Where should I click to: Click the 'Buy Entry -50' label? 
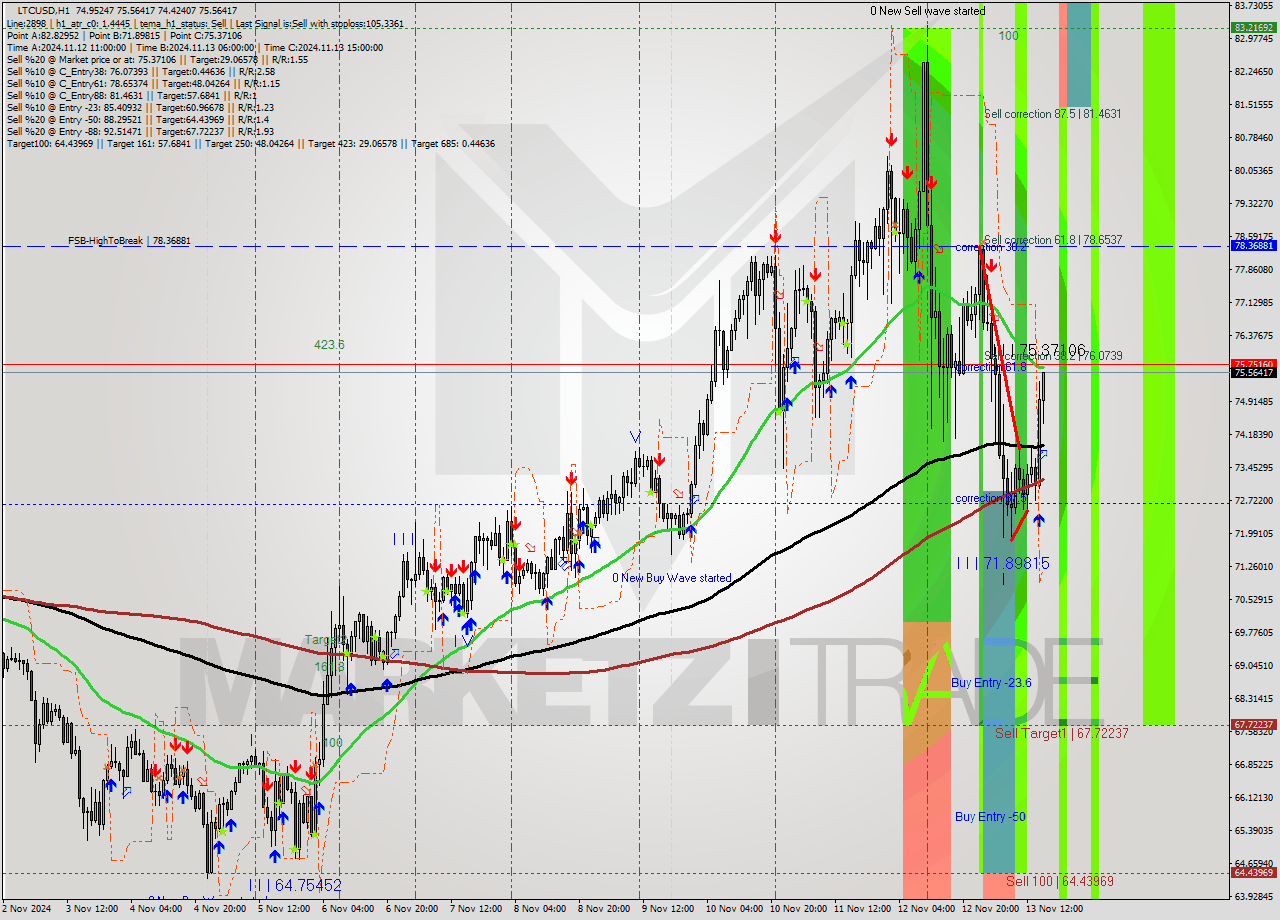click(x=990, y=816)
